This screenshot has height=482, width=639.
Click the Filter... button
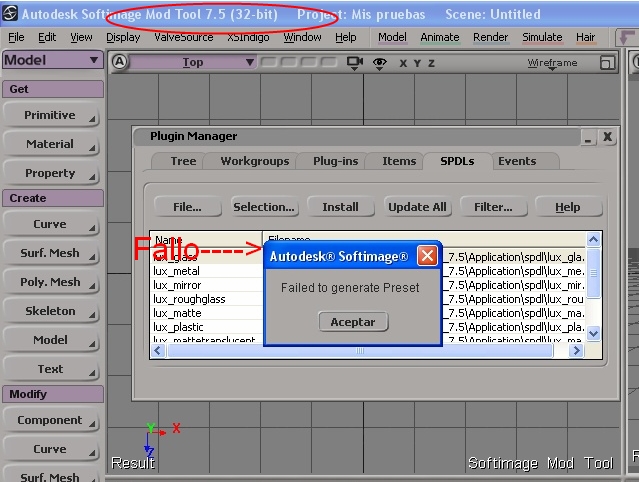[x=493, y=207]
